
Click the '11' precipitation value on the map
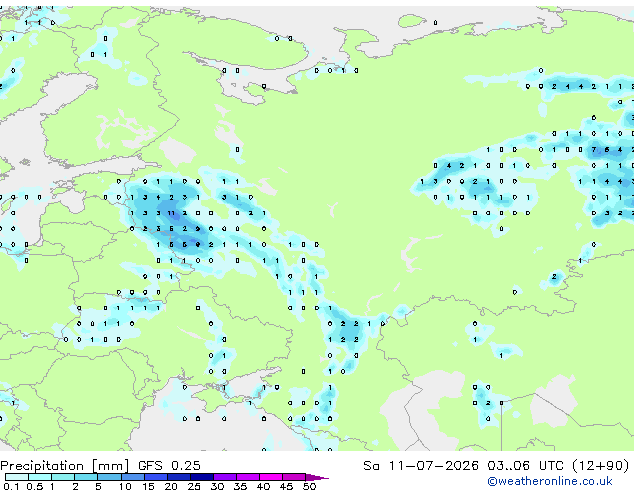pos(171,213)
